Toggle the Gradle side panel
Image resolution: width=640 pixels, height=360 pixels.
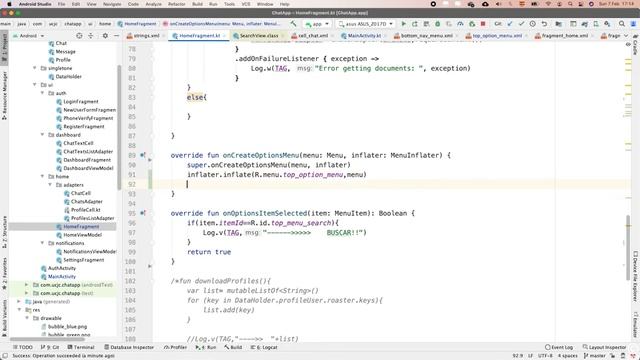coord(636,45)
